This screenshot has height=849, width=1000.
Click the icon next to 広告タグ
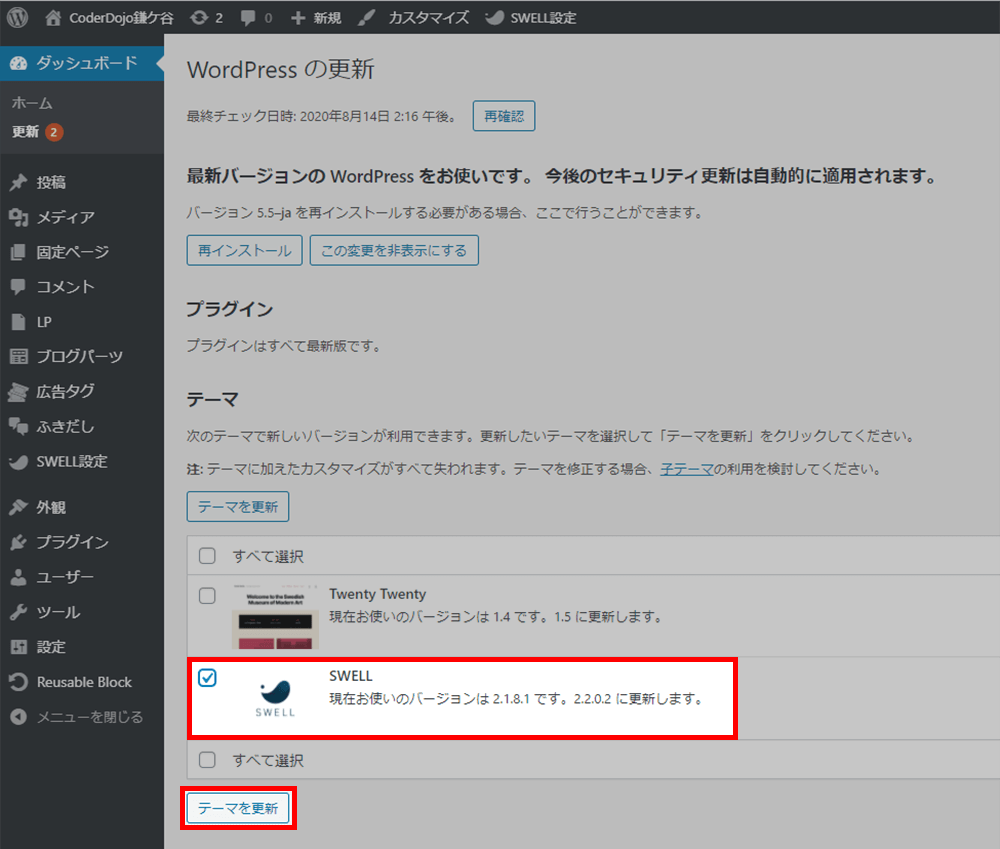point(18,392)
